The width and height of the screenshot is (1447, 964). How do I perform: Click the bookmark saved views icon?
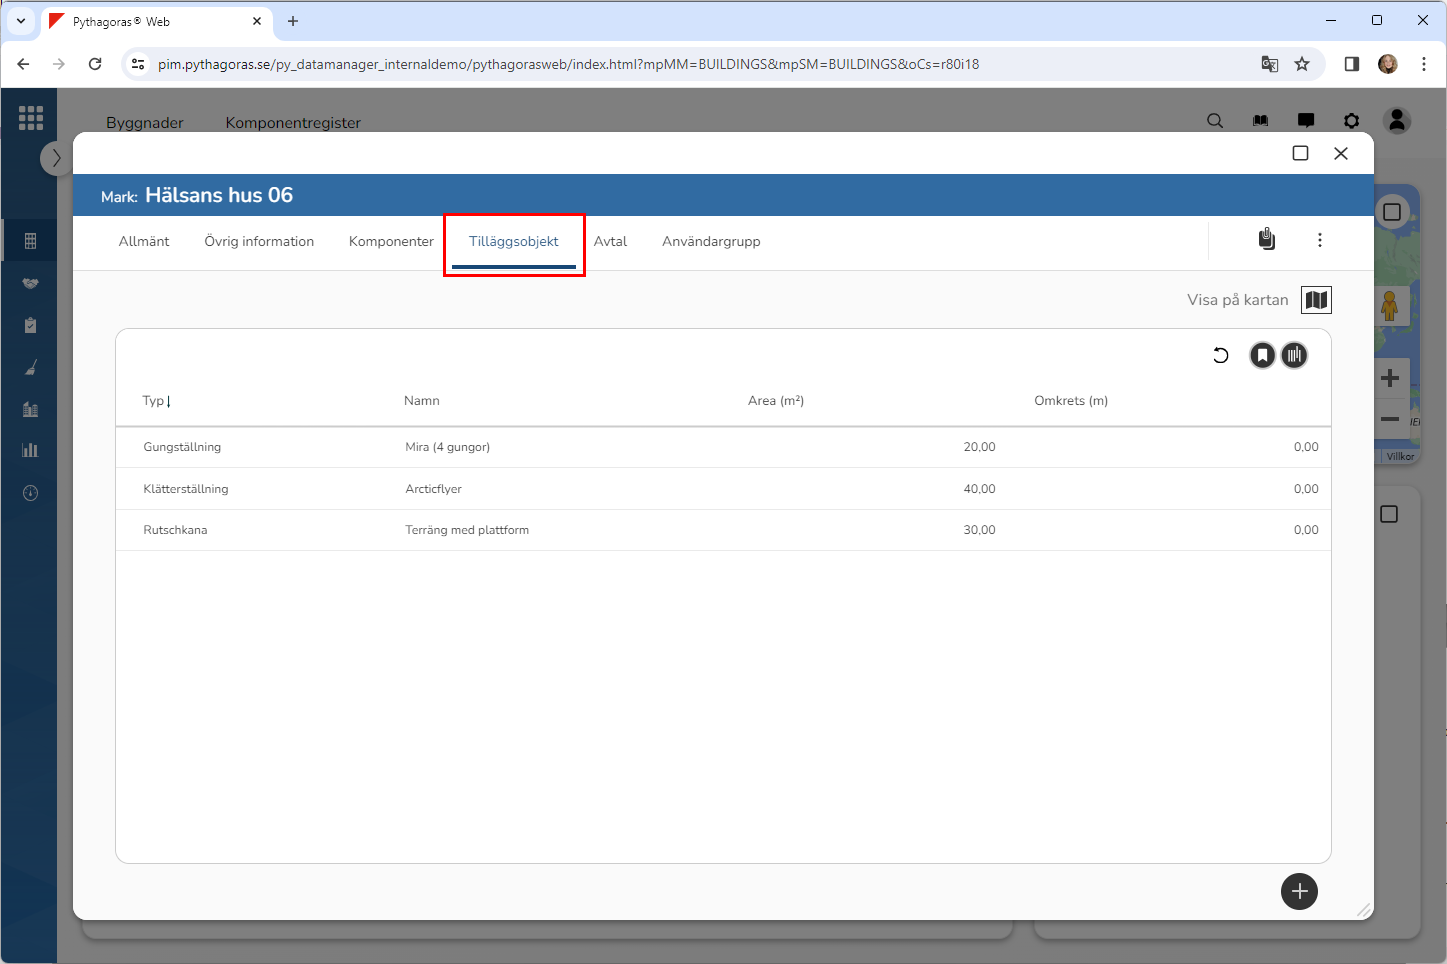coord(1262,355)
